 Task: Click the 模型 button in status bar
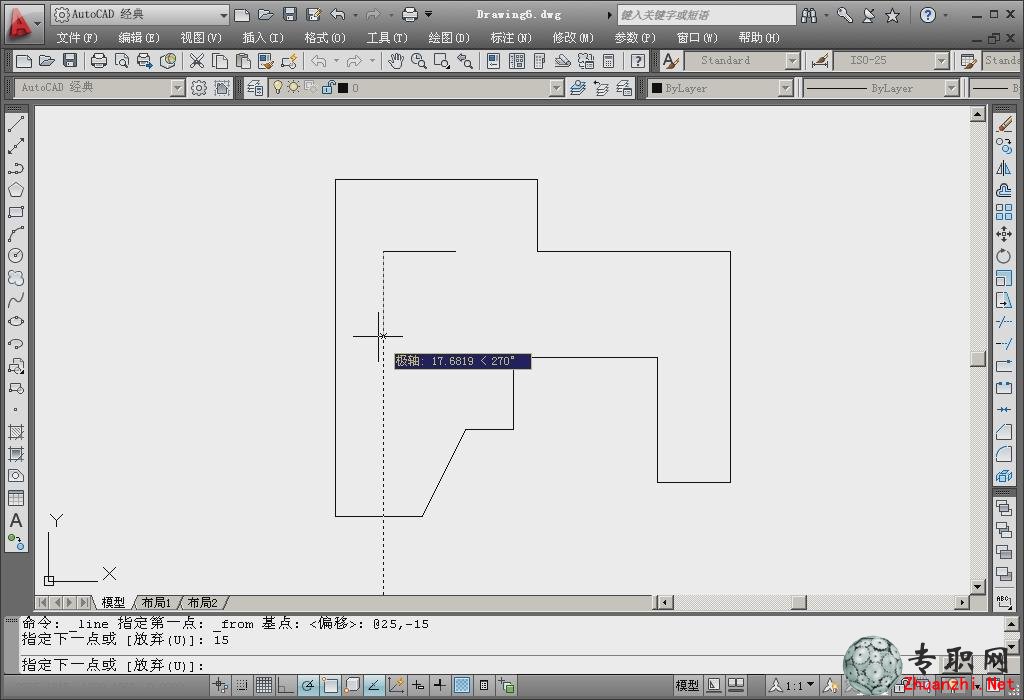(x=686, y=685)
